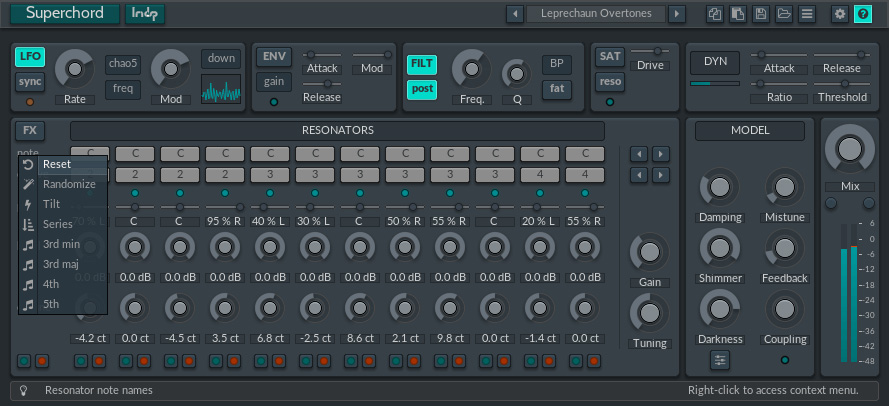
Task: Click the paste preset icon
Action: tap(737, 14)
